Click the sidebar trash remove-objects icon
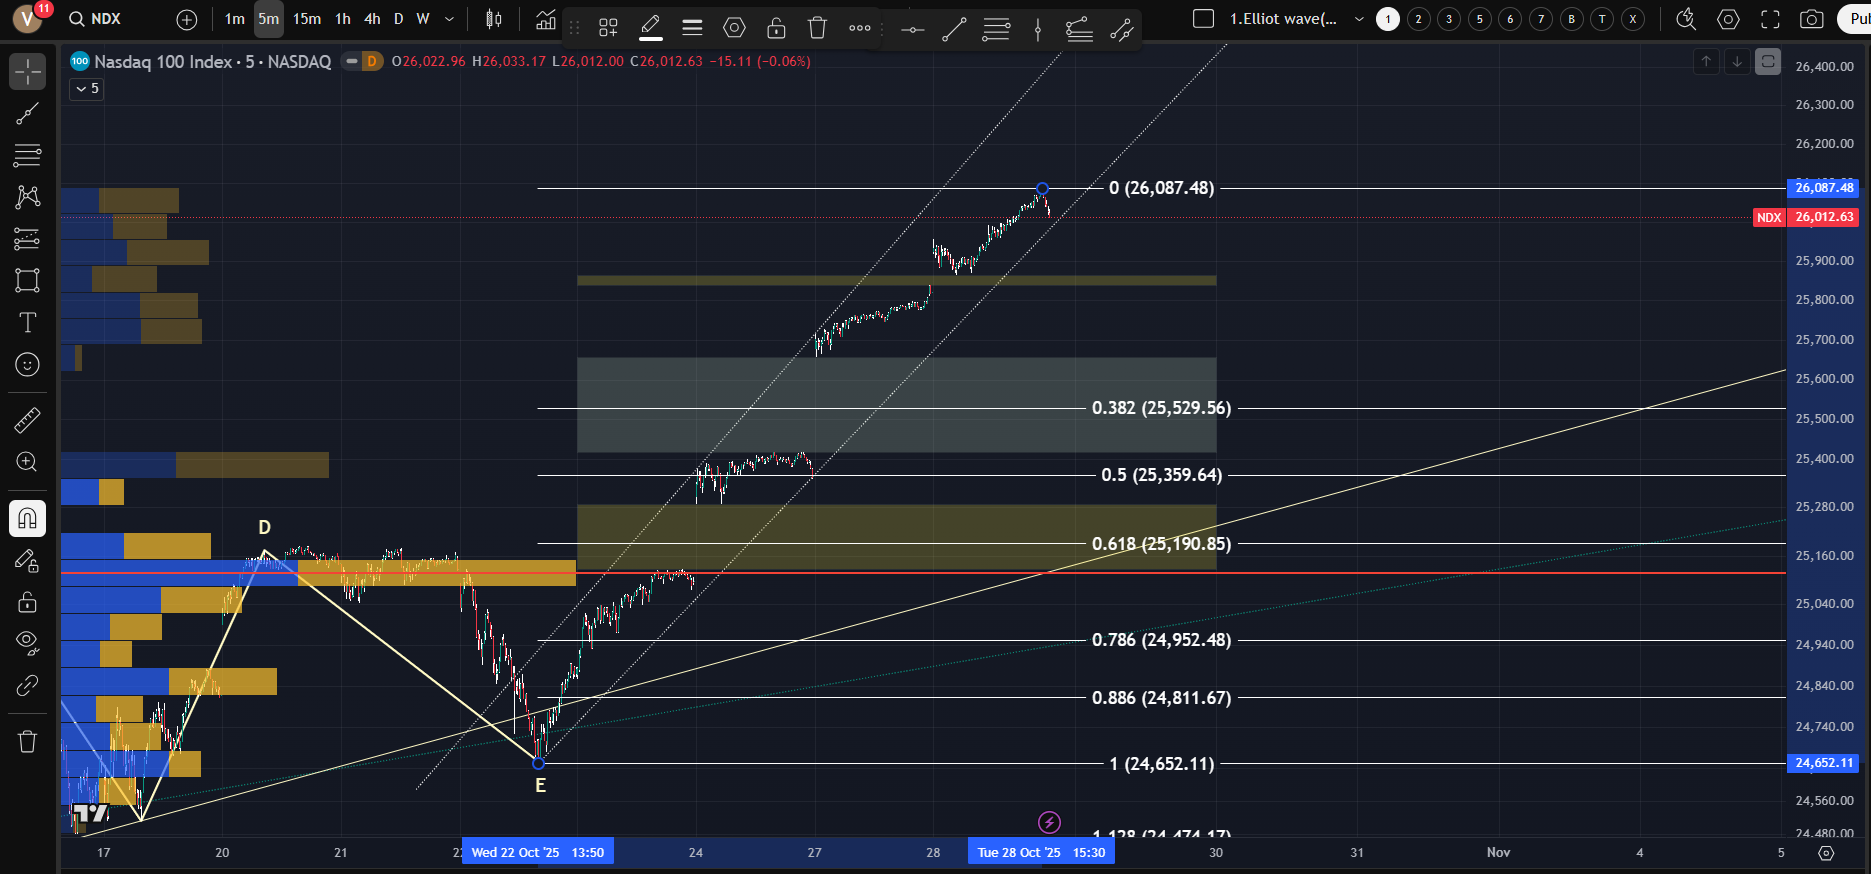 pos(27,741)
